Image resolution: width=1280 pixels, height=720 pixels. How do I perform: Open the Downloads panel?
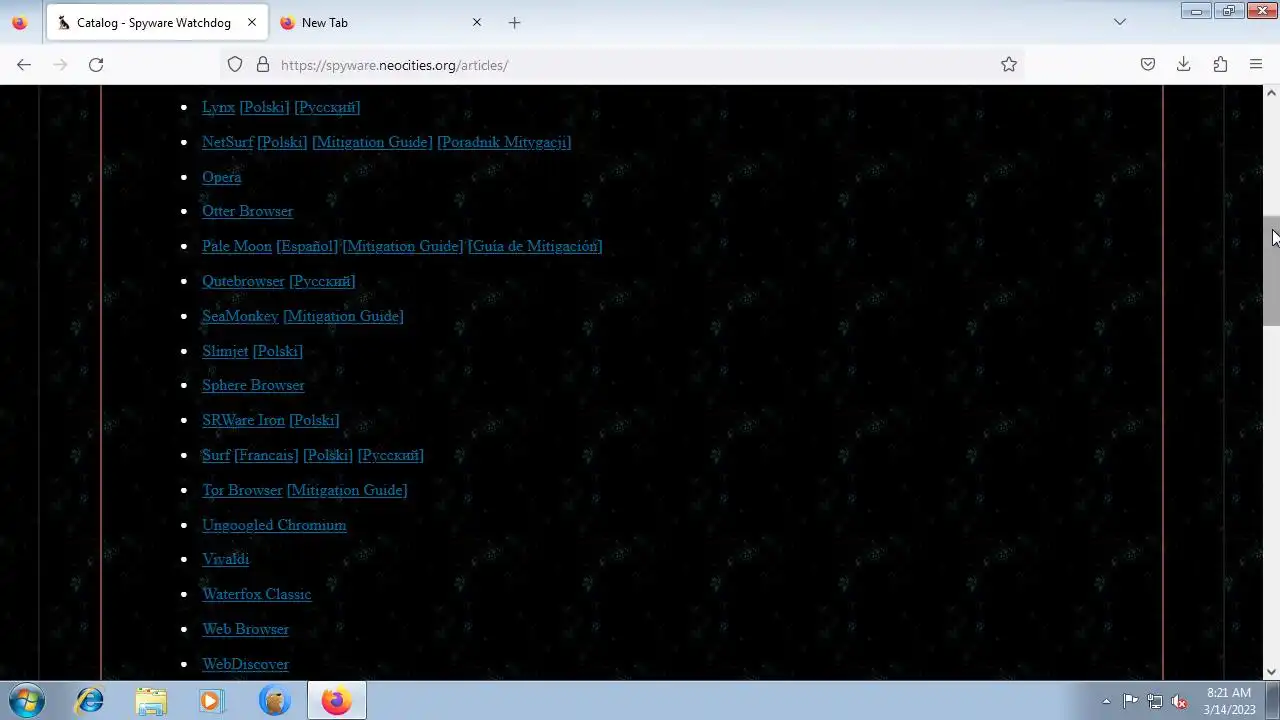1184,64
